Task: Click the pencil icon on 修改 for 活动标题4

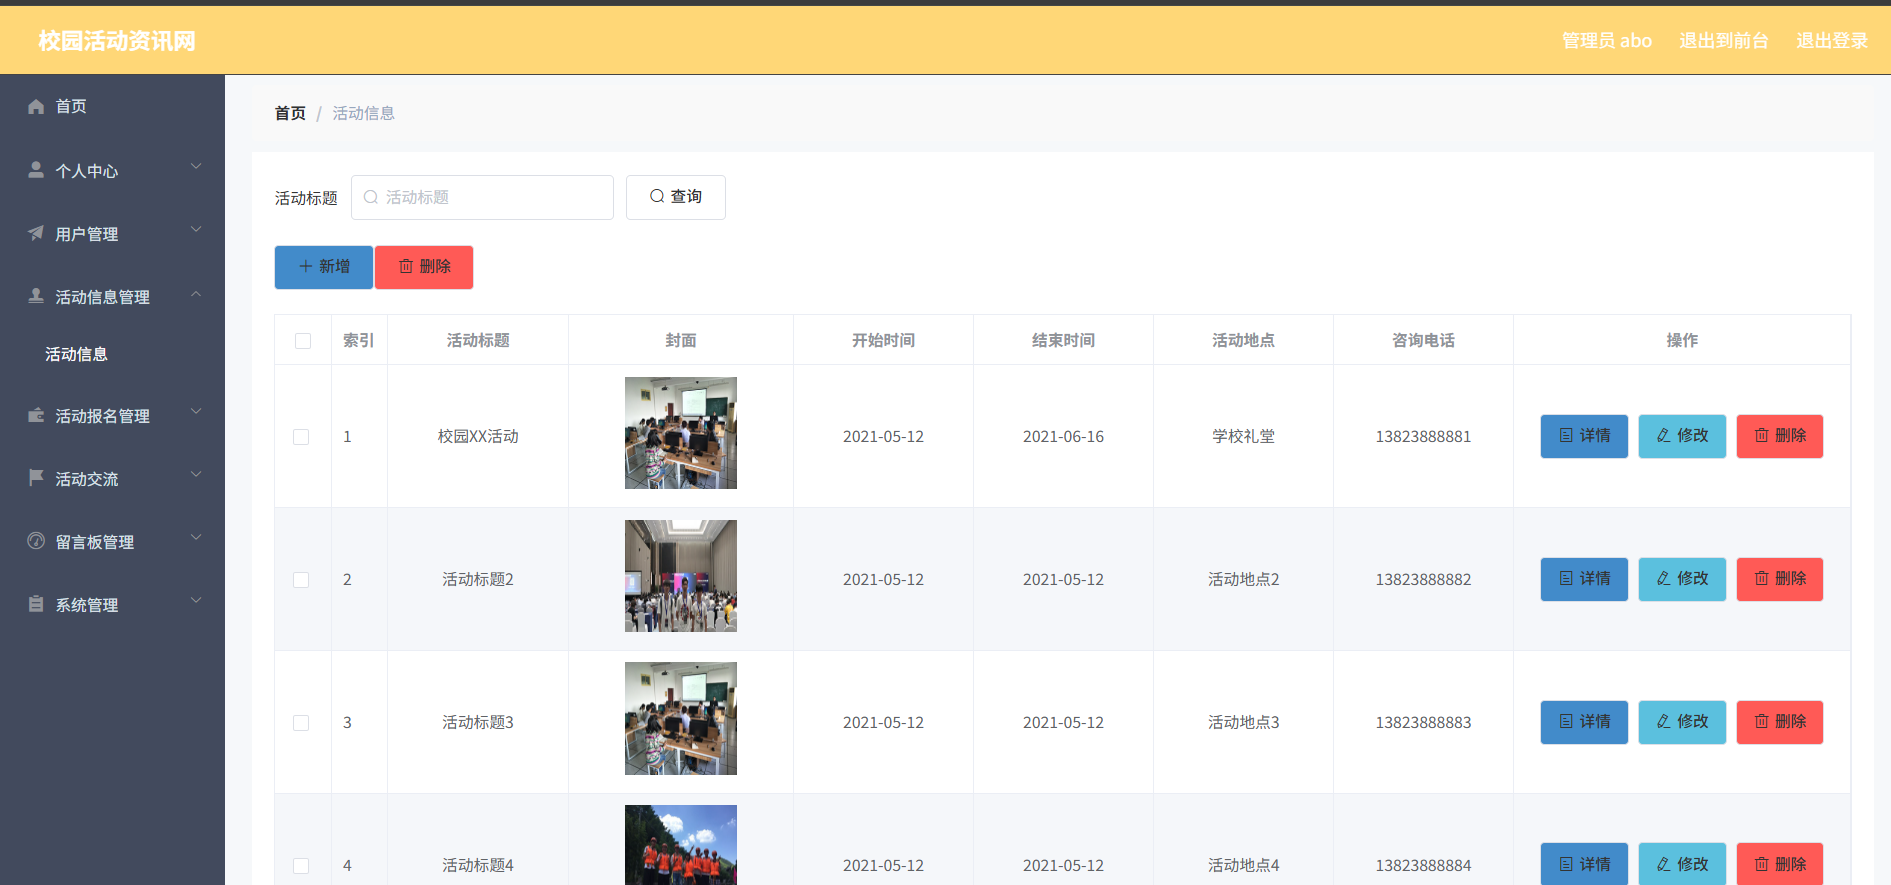Action: pyautogui.click(x=1664, y=864)
